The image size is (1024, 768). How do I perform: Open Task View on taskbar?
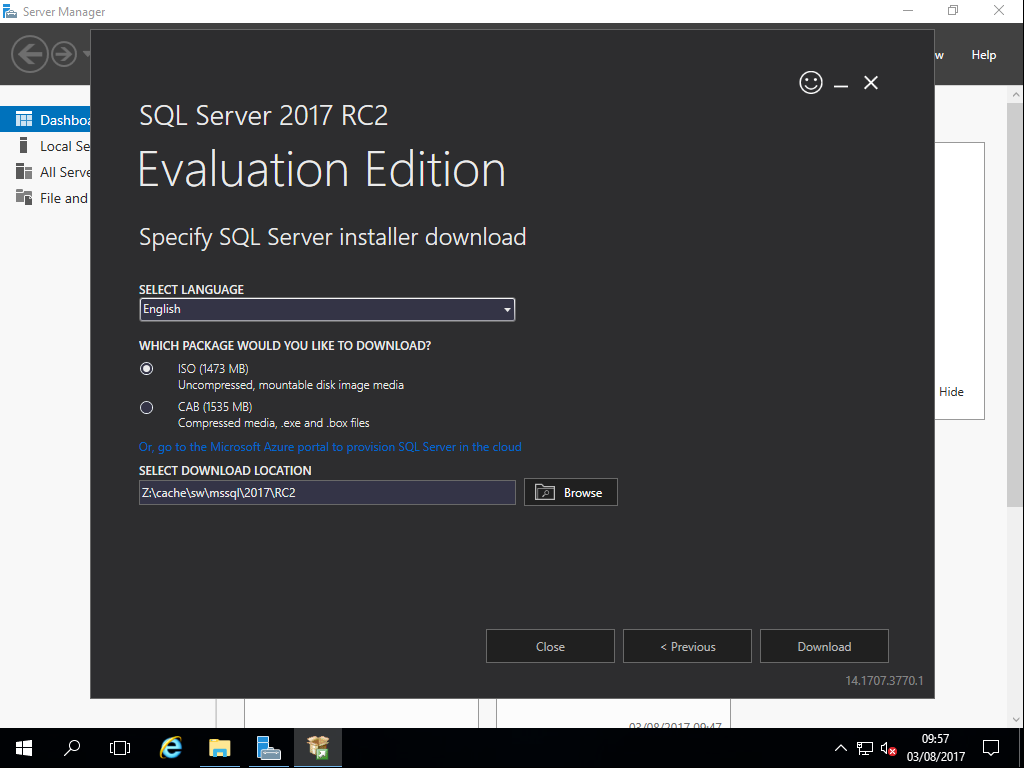120,747
